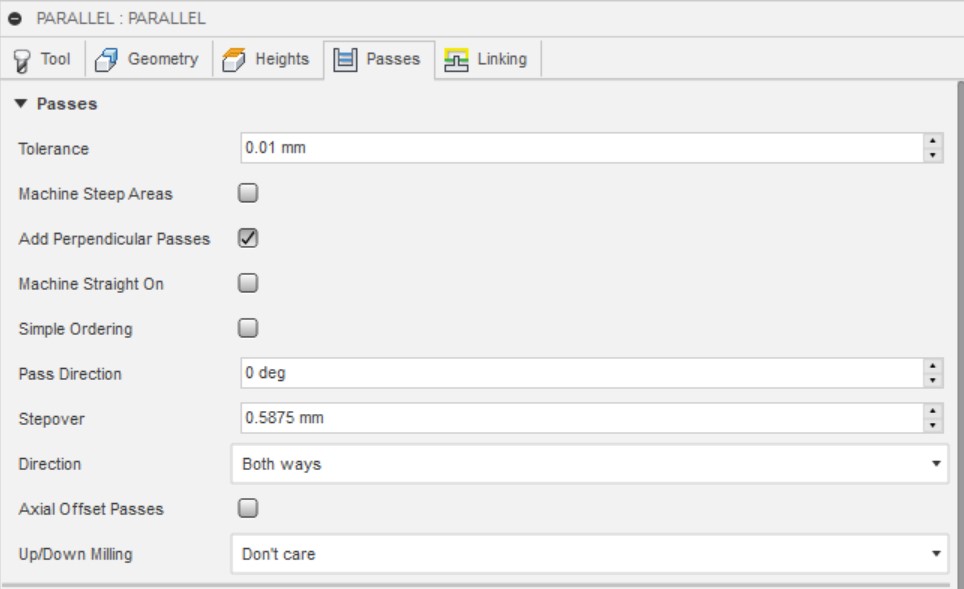Decrease Pass Direction with the down arrow
The height and width of the screenshot is (589, 964).
coord(935,379)
